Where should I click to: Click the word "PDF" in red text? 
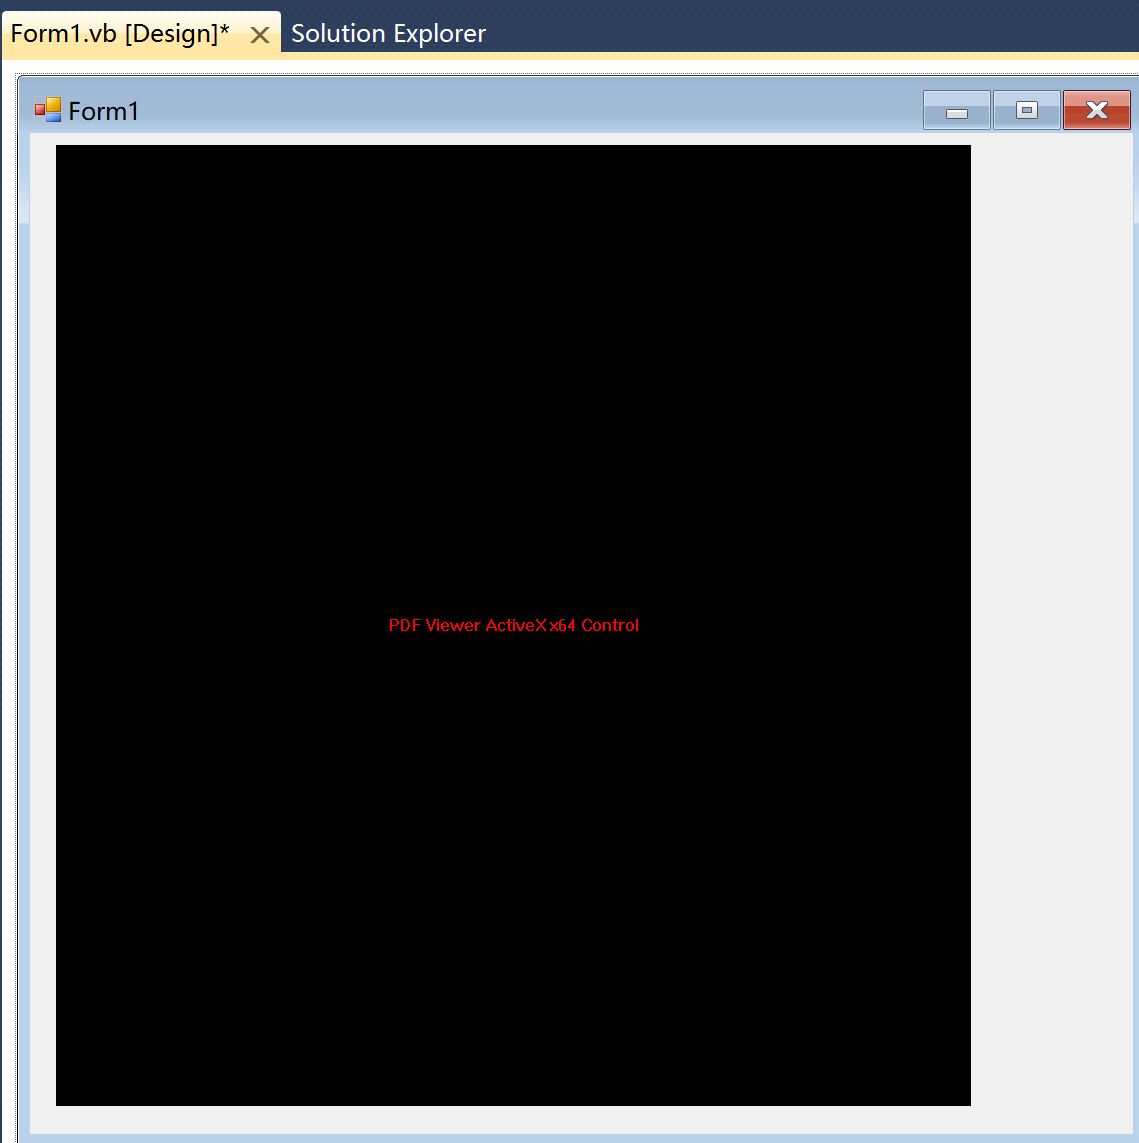pos(404,626)
